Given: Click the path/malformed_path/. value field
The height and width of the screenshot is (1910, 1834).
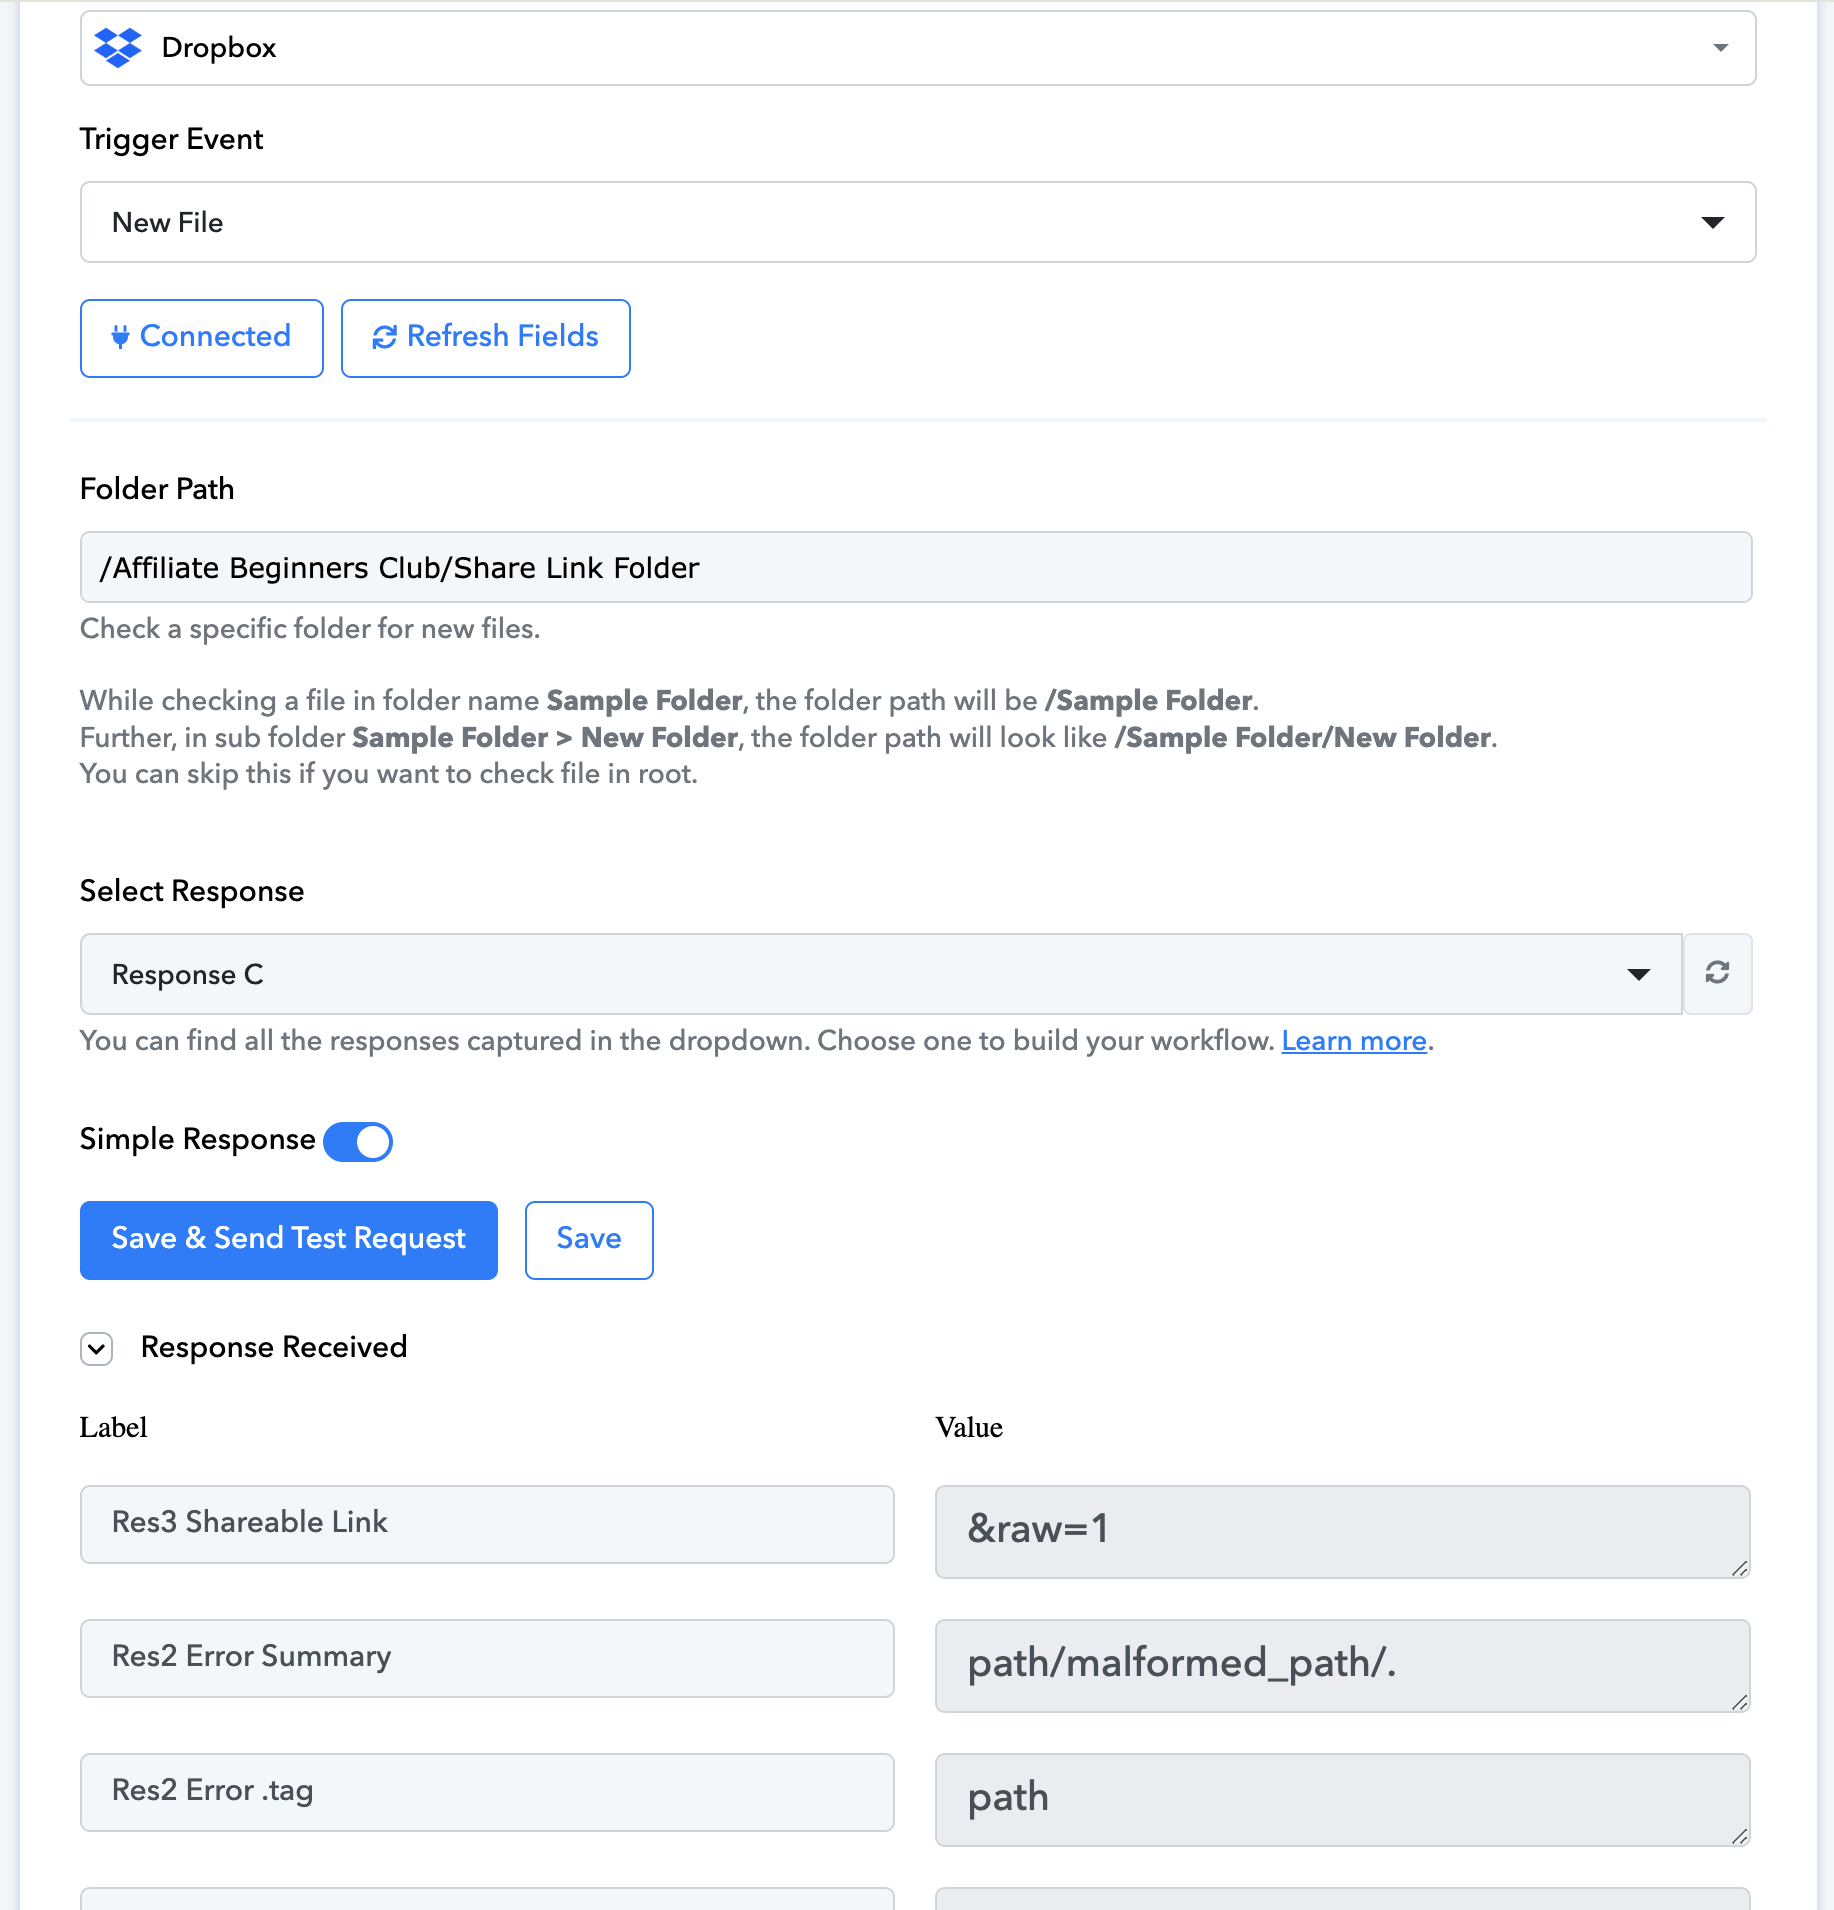Looking at the screenshot, I should pyautogui.click(x=1342, y=1665).
